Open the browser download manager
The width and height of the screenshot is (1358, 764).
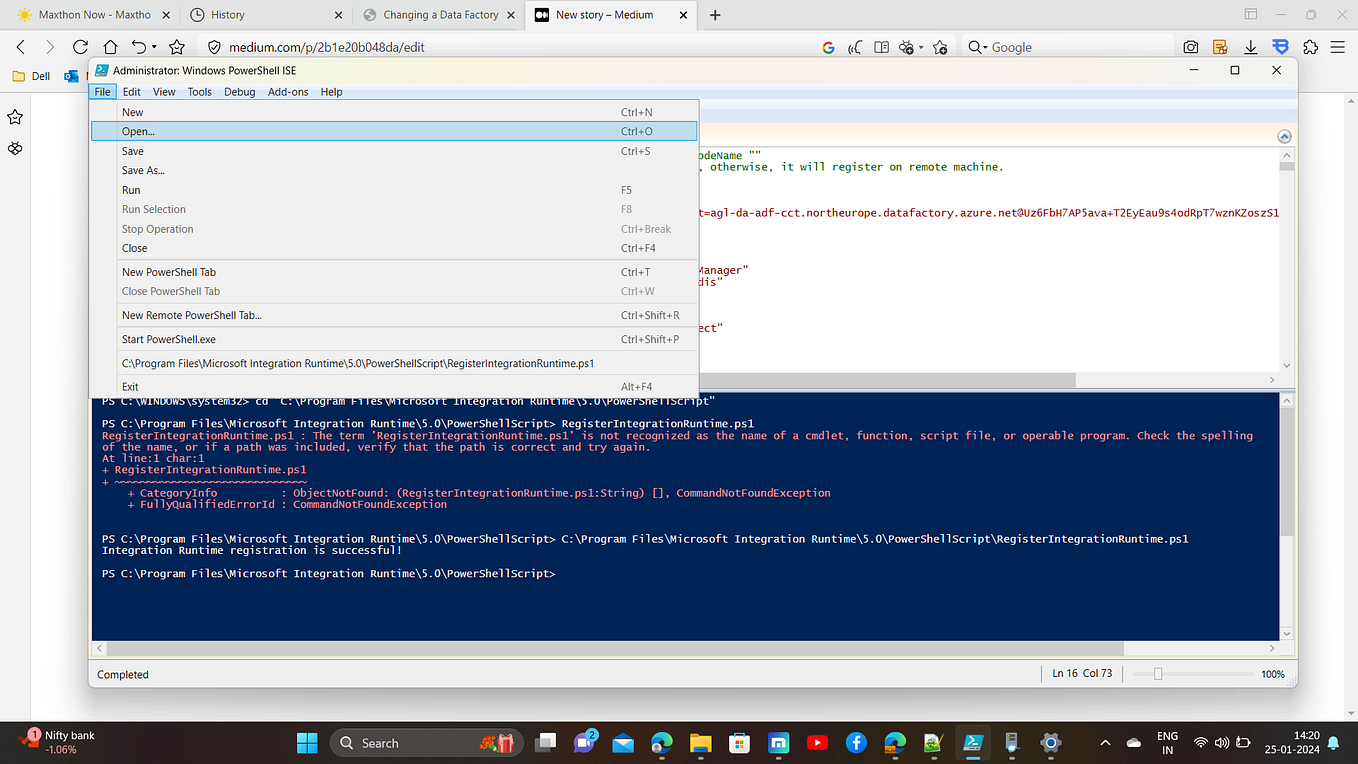tap(1250, 47)
